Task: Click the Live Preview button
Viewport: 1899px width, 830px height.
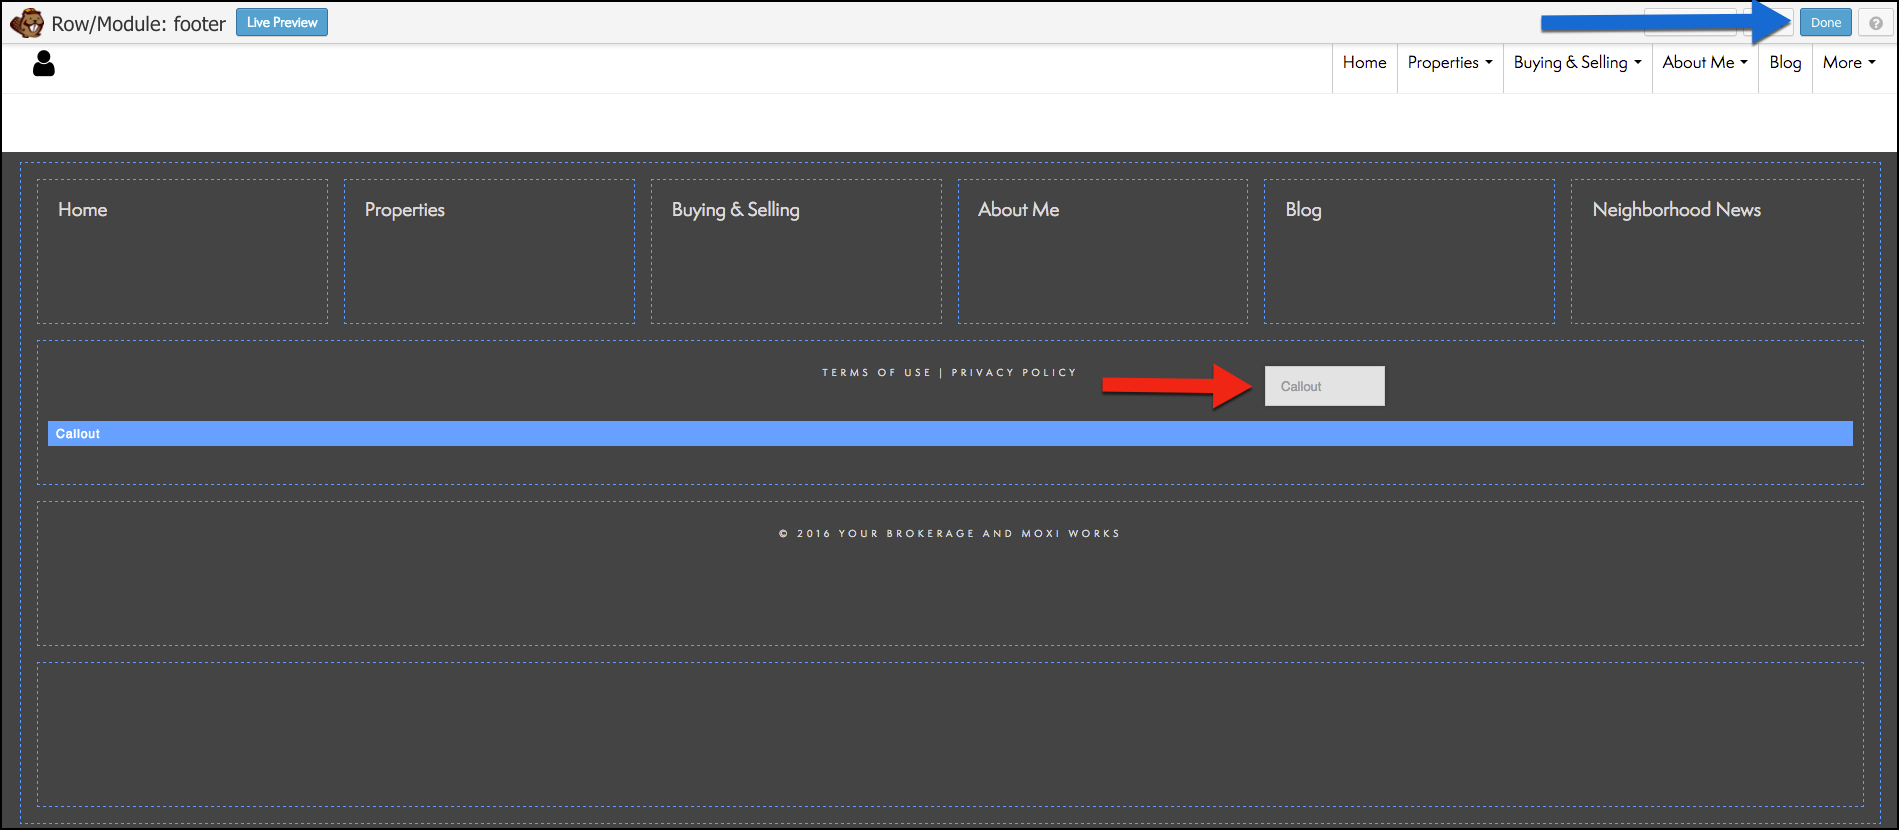Action: [x=282, y=23]
